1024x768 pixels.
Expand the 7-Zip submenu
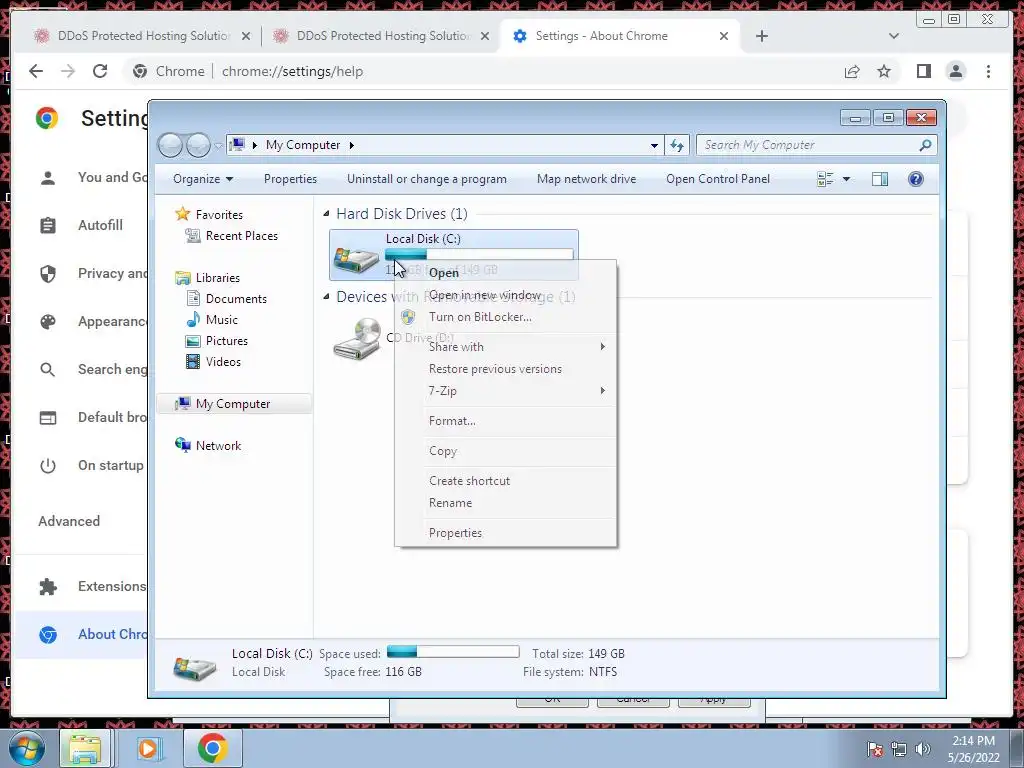coord(505,391)
